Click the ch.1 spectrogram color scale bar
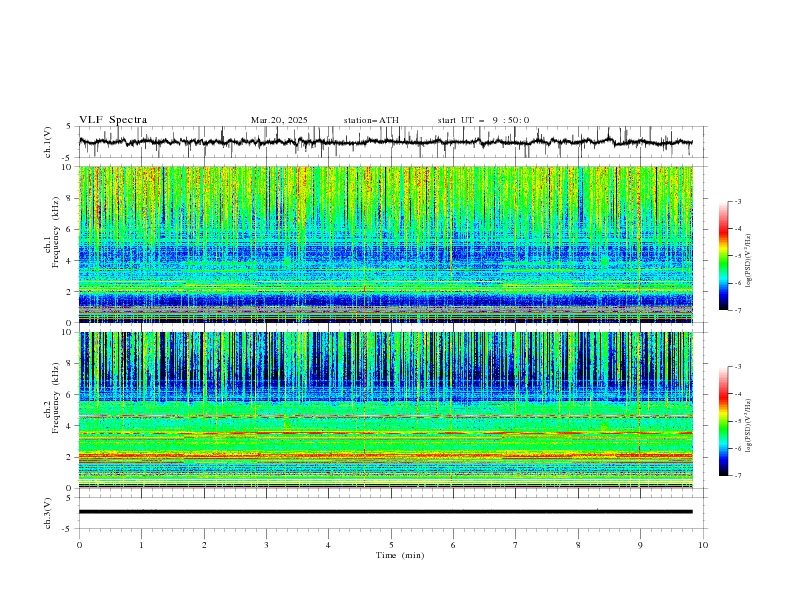The height and width of the screenshot is (612, 792). [723, 255]
